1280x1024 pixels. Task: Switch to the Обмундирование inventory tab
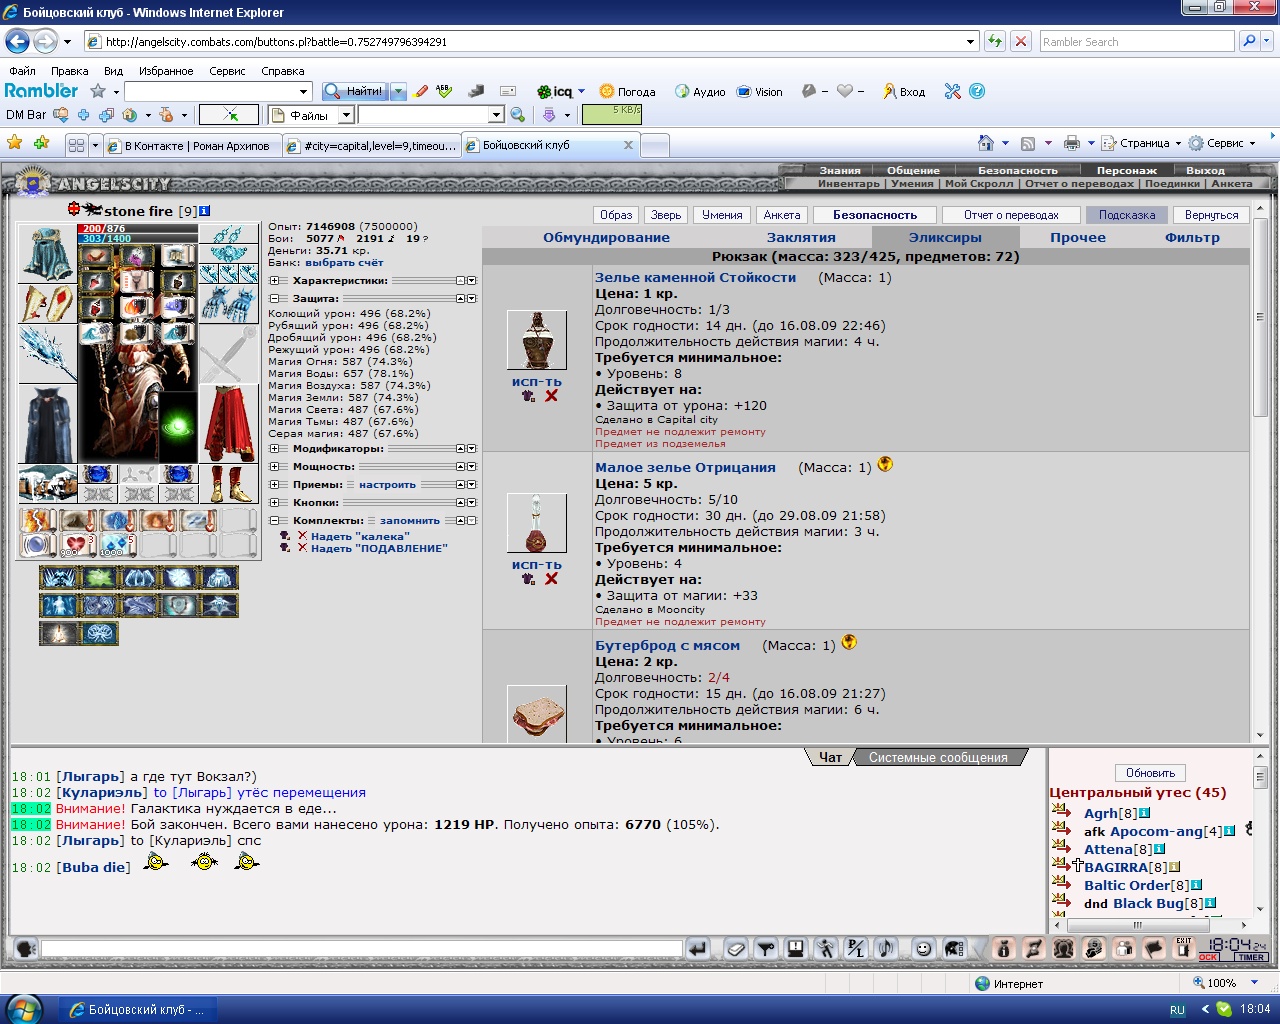(x=606, y=238)
